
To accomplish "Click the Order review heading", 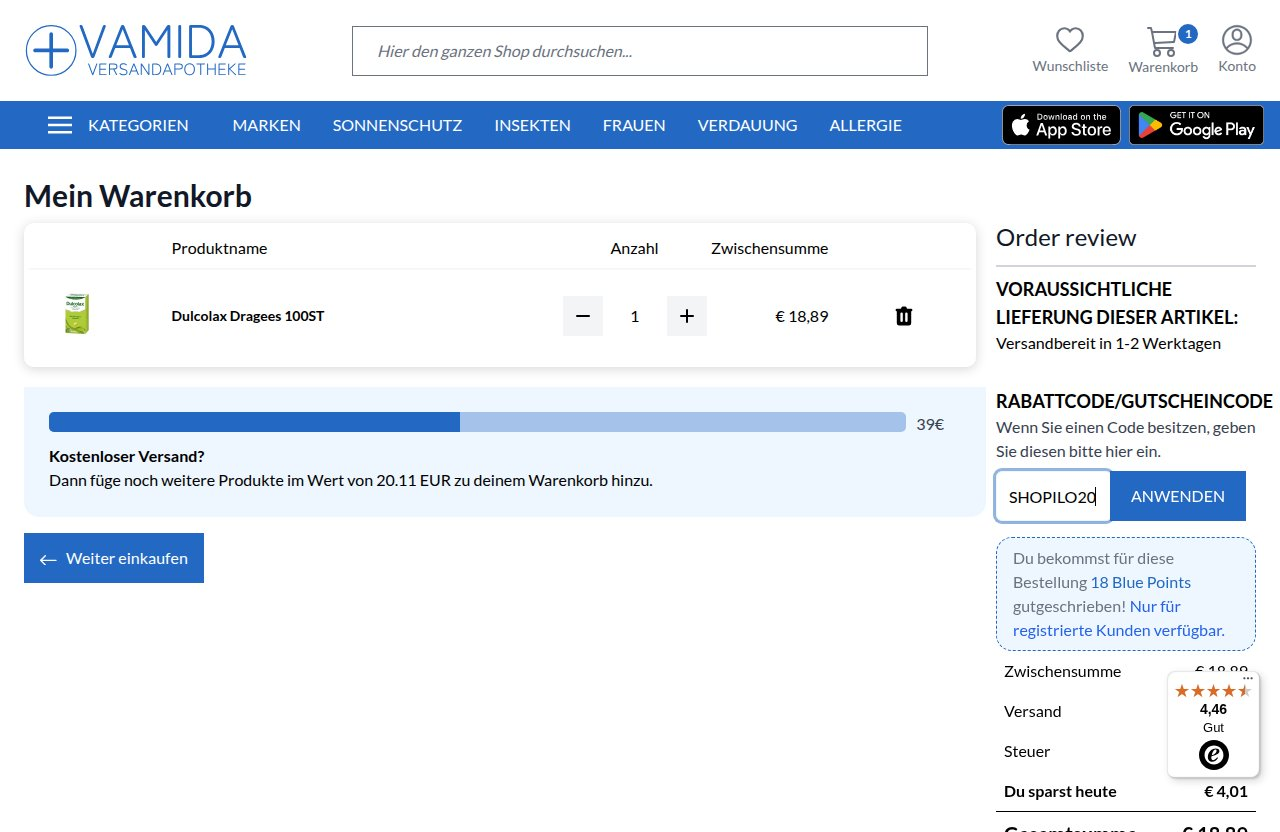I will [1066, 238].
